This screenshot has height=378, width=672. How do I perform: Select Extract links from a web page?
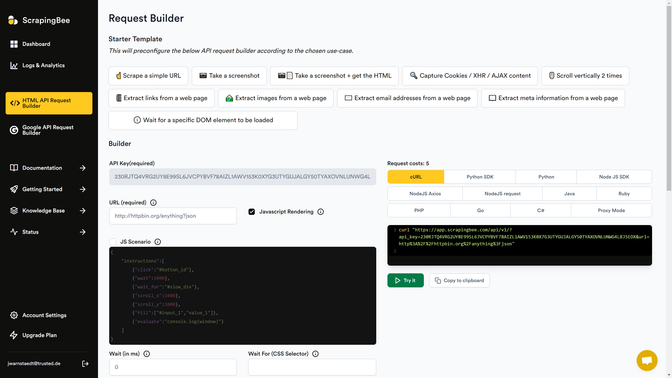coord(162,98)
